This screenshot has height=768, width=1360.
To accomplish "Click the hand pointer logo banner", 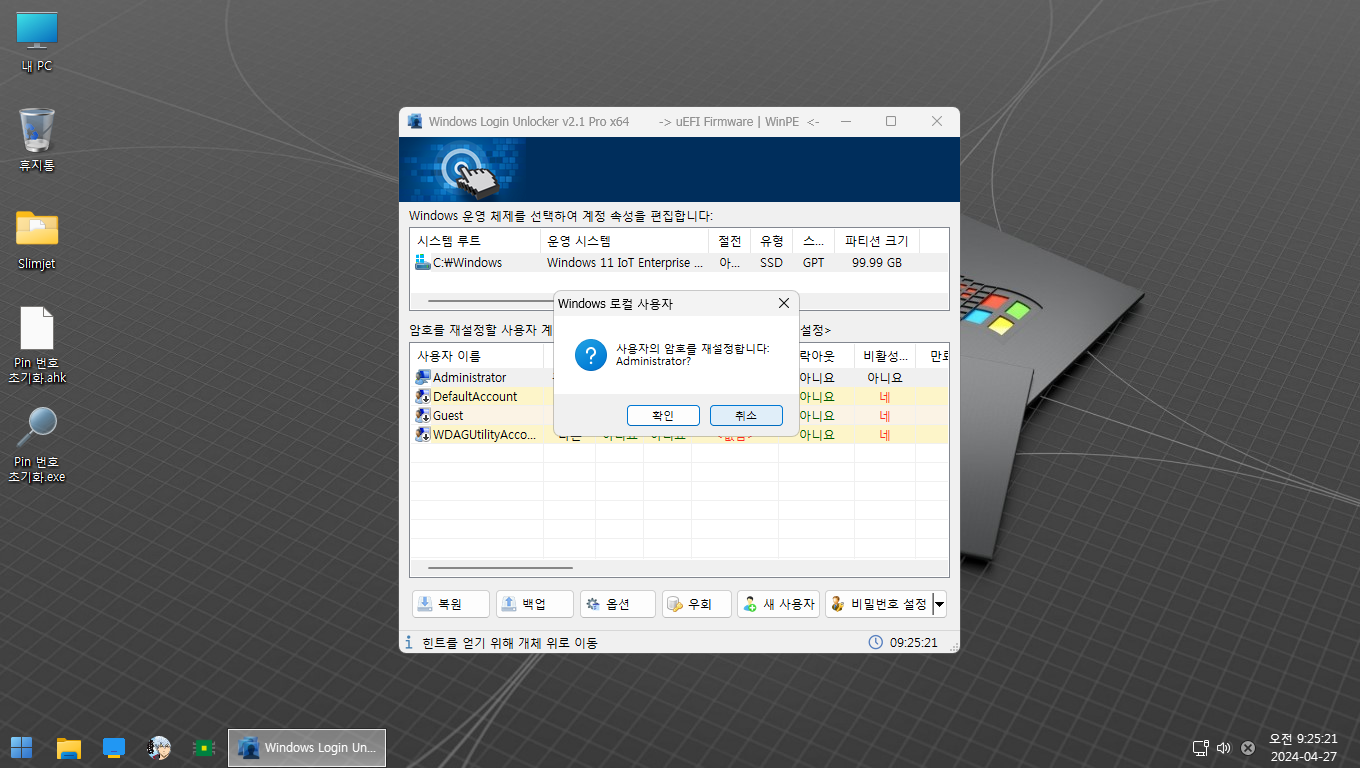I will [468, 170].
